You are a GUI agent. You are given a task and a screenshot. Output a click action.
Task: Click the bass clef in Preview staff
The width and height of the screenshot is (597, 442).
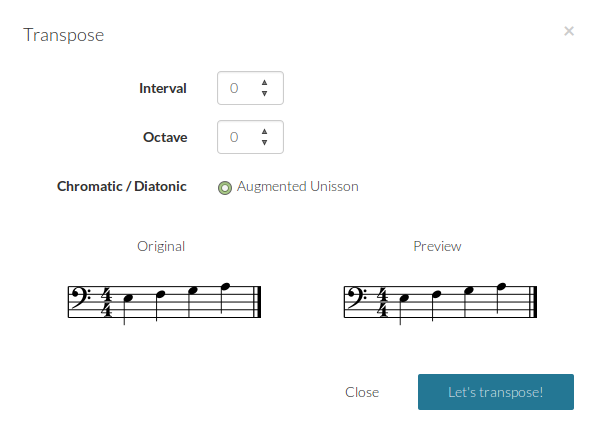[x=357, y=297]
